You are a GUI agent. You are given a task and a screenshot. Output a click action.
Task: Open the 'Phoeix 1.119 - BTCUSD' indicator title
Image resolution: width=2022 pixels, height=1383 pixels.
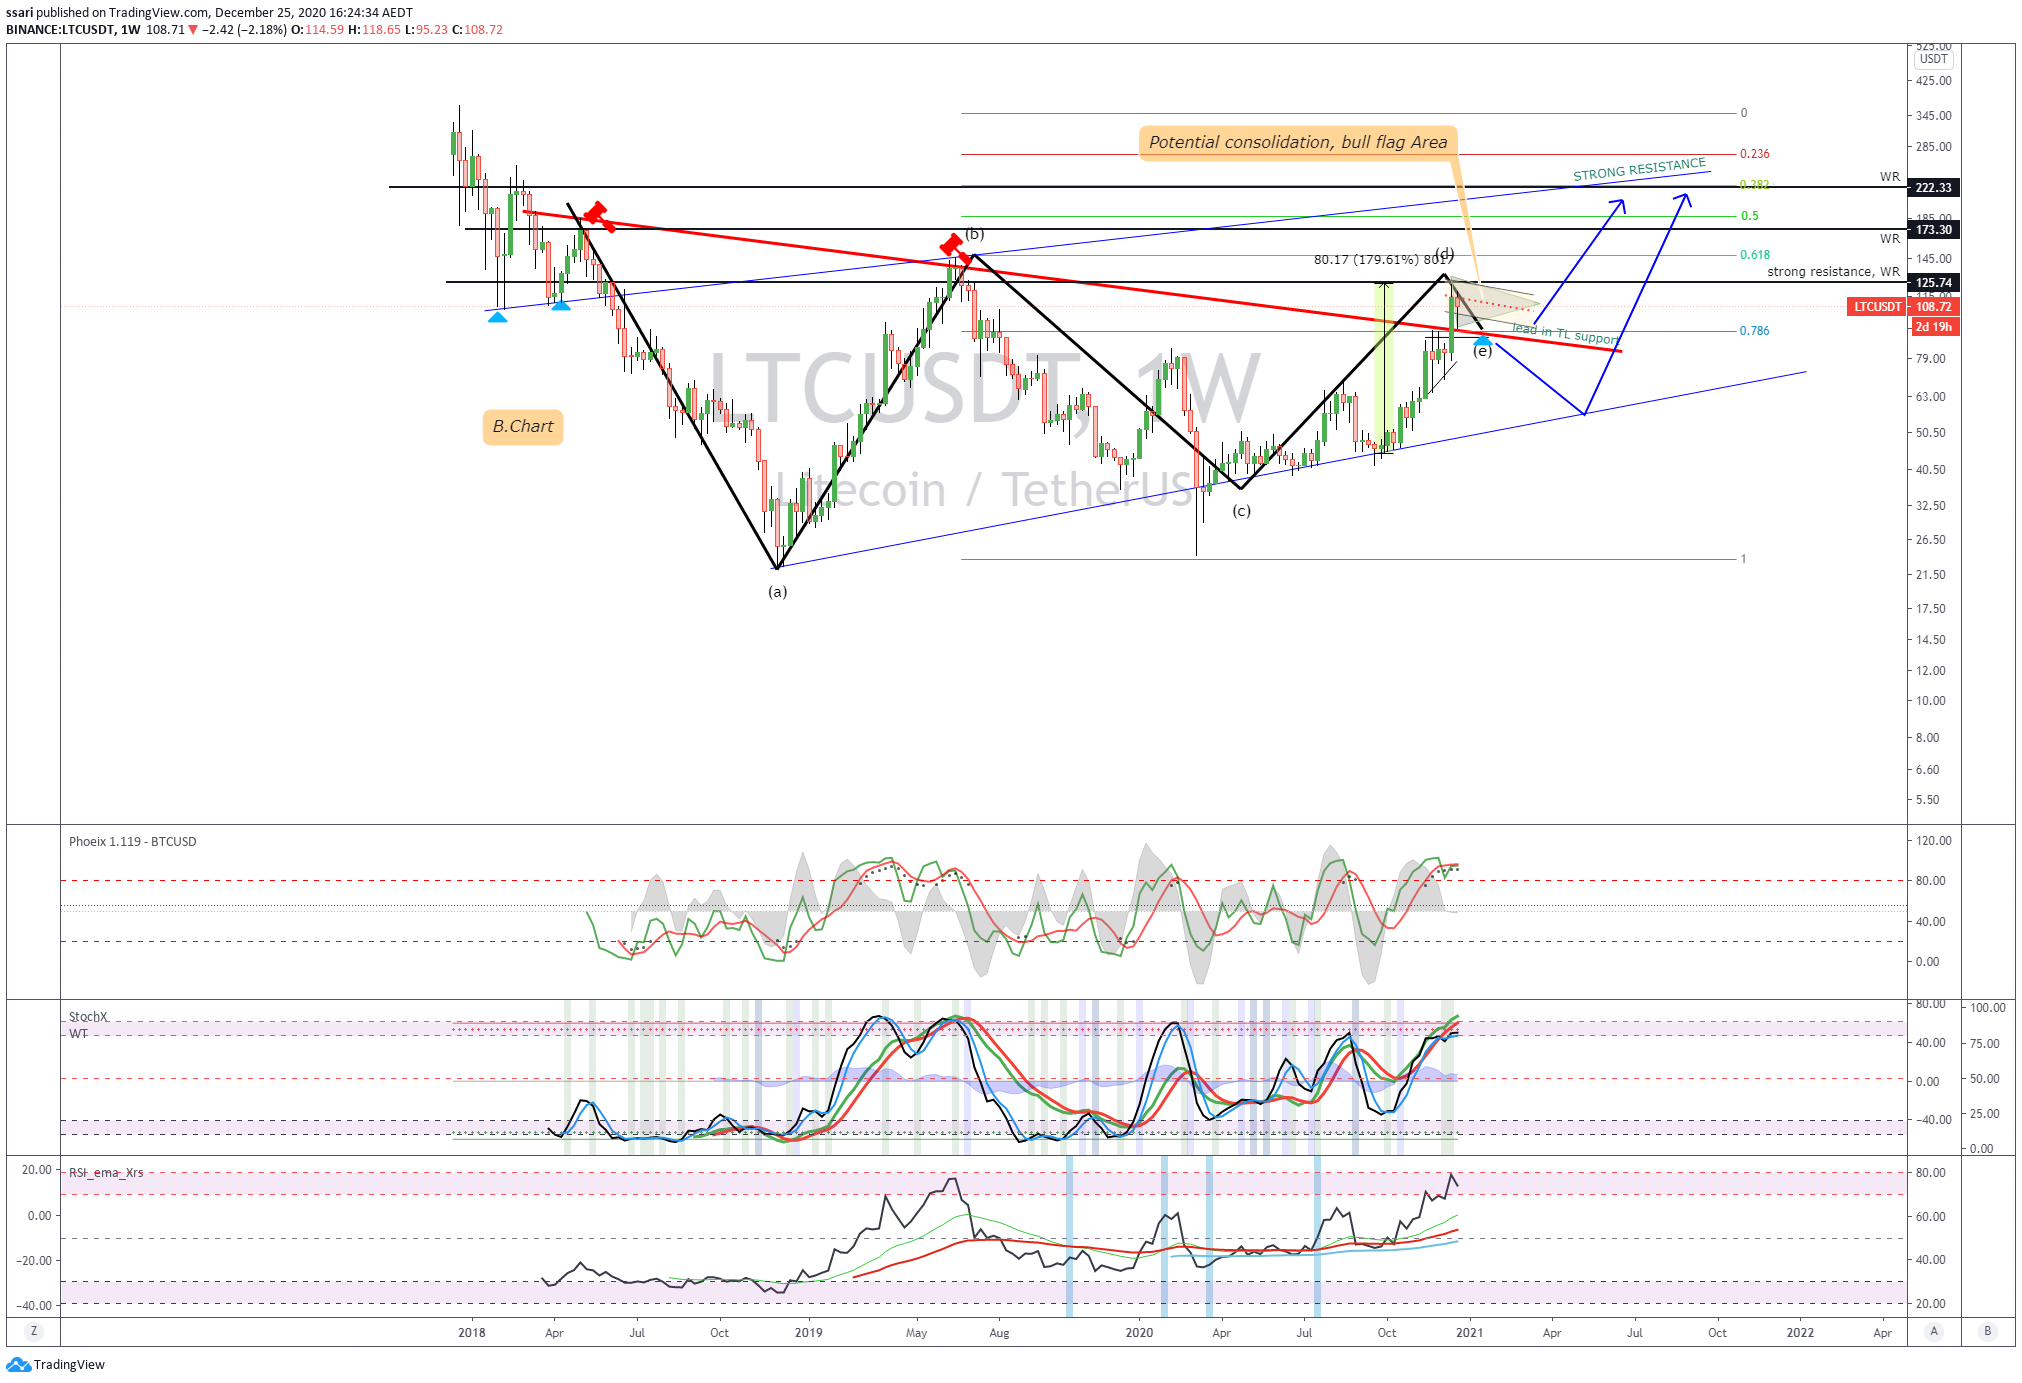132,842
